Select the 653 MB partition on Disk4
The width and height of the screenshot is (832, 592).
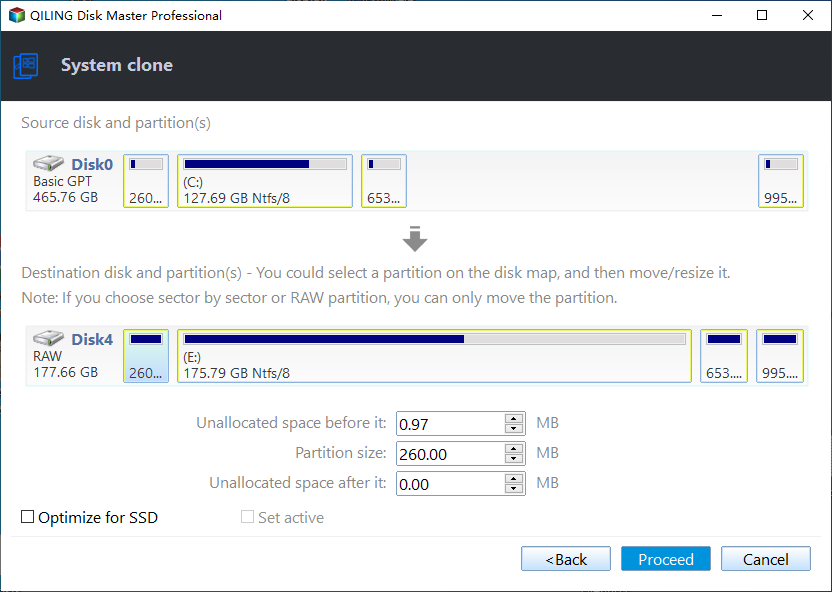724,356
